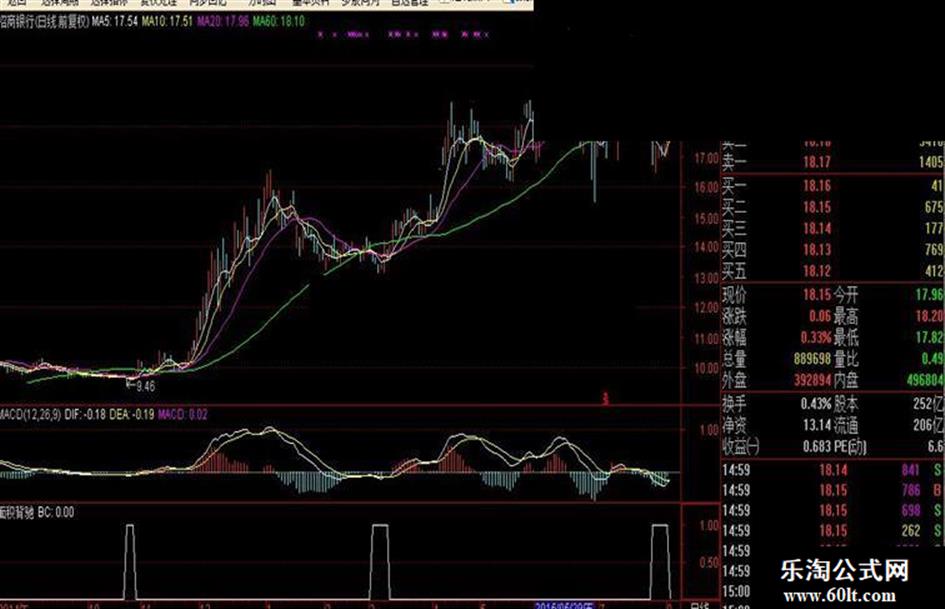Click the DIF: -0.18 value
Viewport: 945px width, 609px height.
tap(84, 415)
